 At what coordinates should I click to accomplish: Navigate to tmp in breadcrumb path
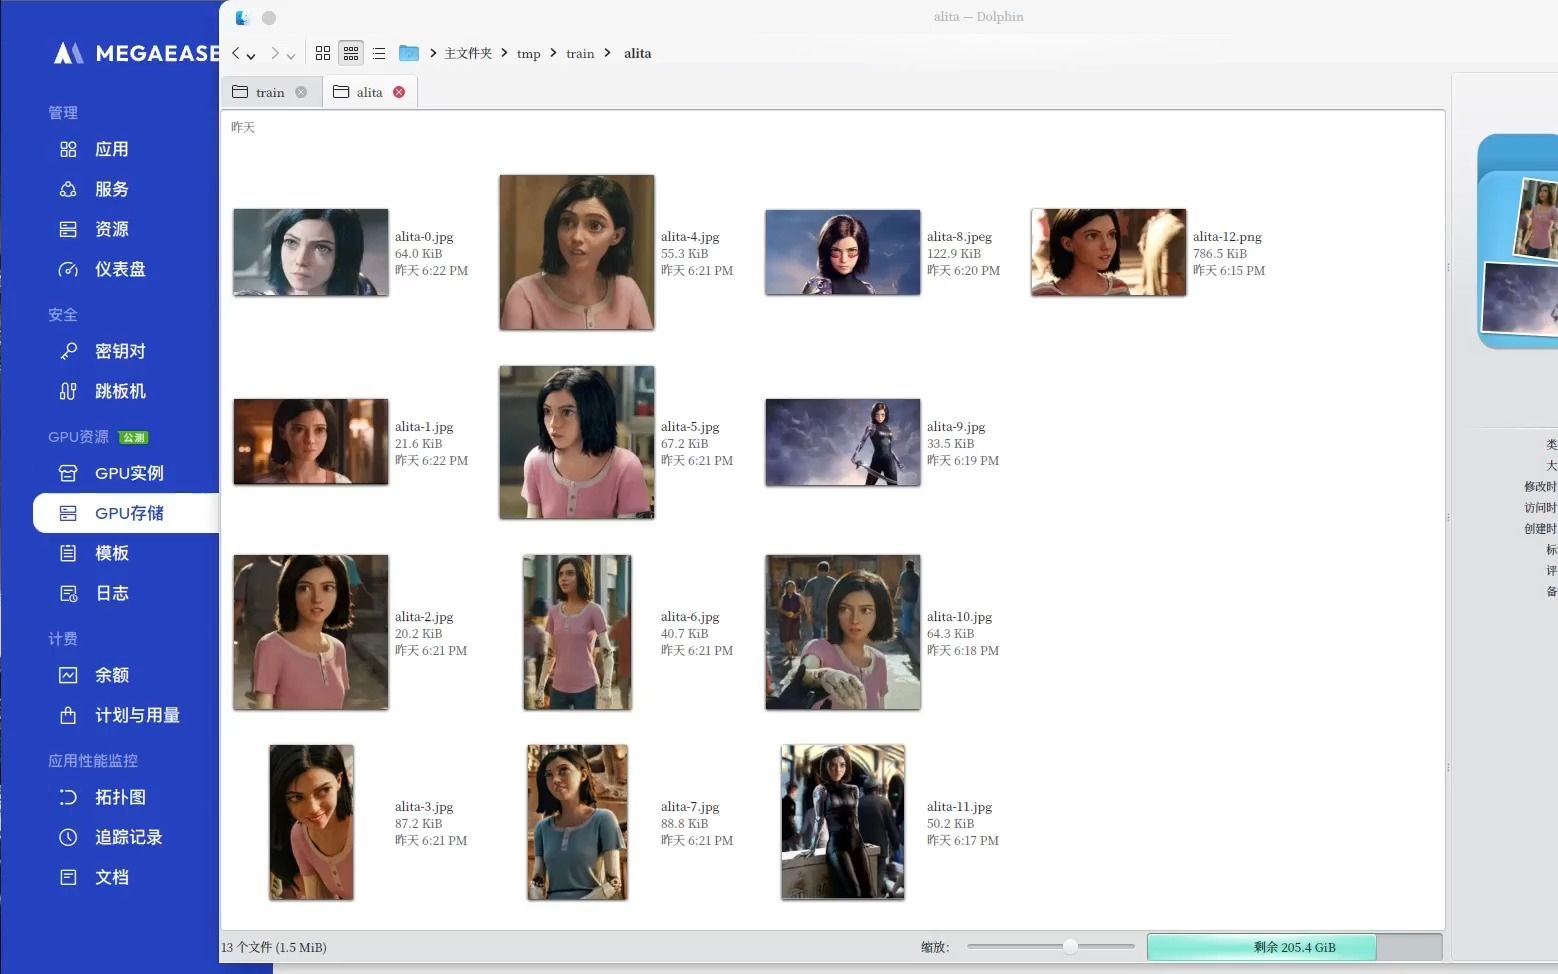click(528, 53)
